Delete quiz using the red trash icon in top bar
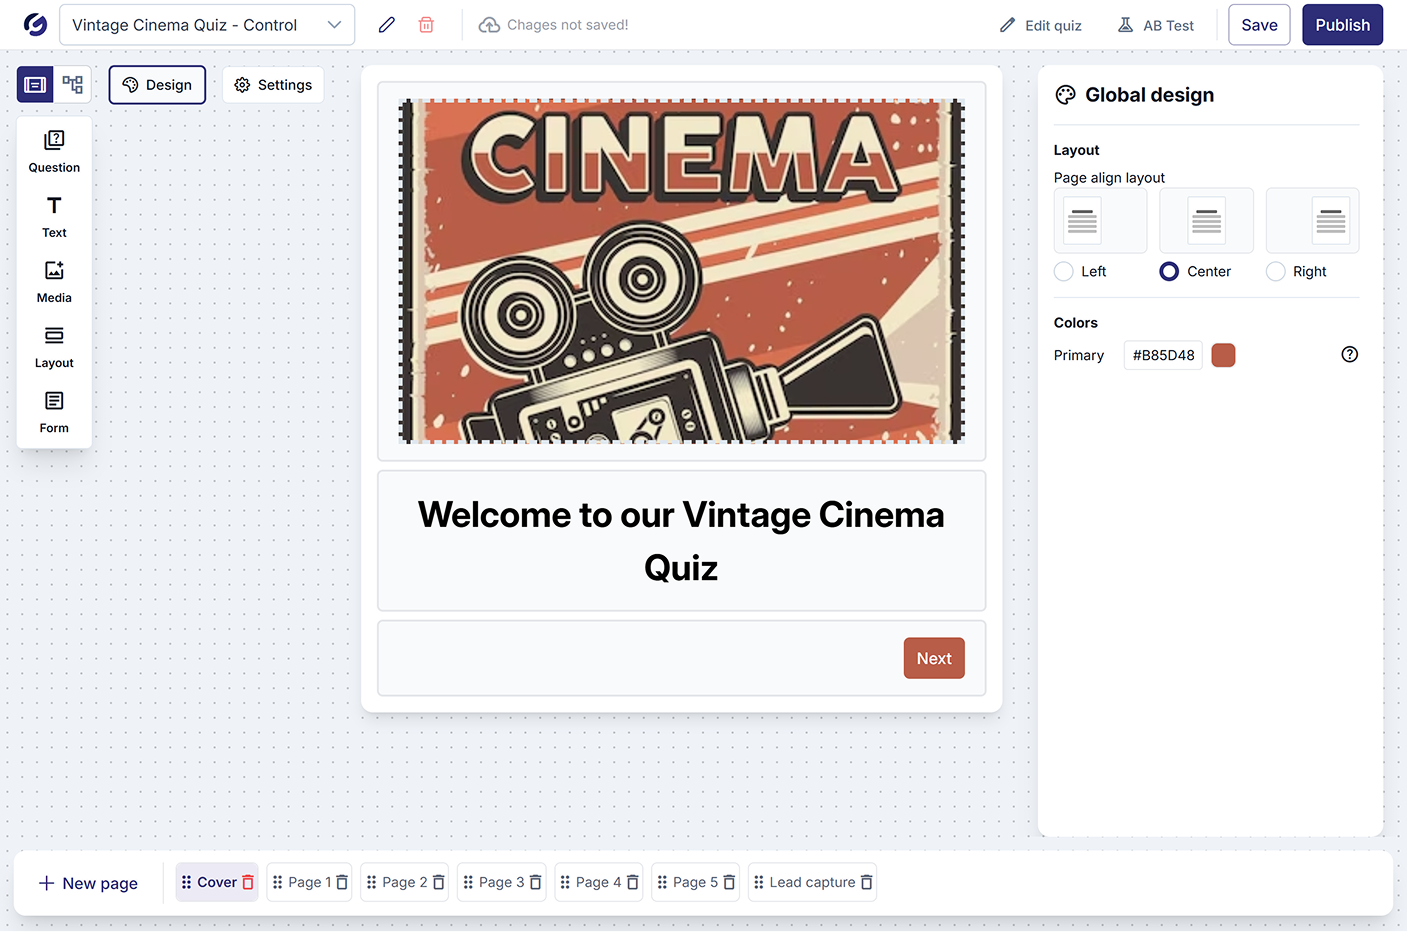 (426, 25)
